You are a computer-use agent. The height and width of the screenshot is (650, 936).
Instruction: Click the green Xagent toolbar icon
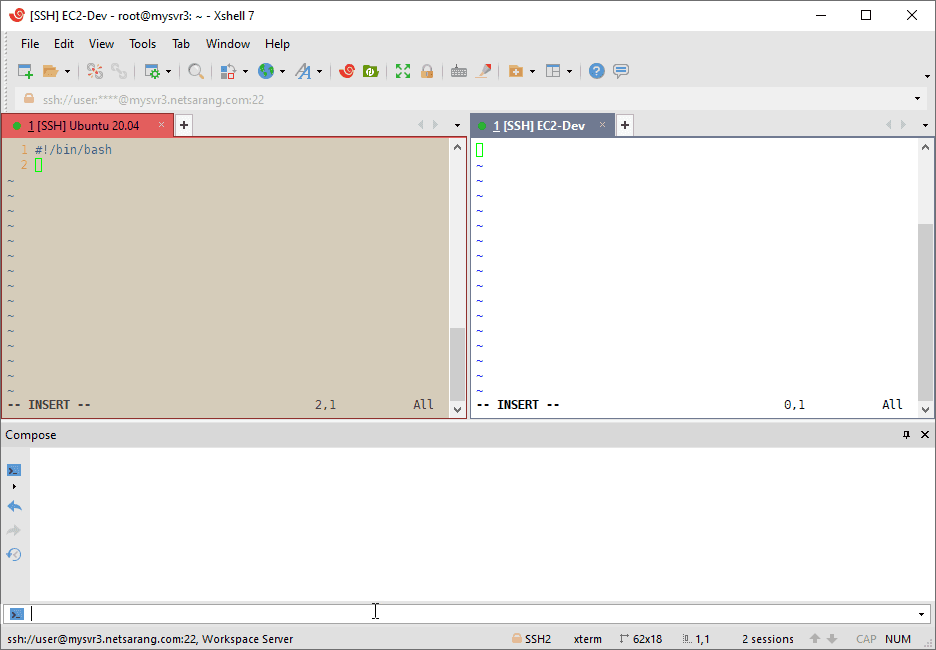371,72
